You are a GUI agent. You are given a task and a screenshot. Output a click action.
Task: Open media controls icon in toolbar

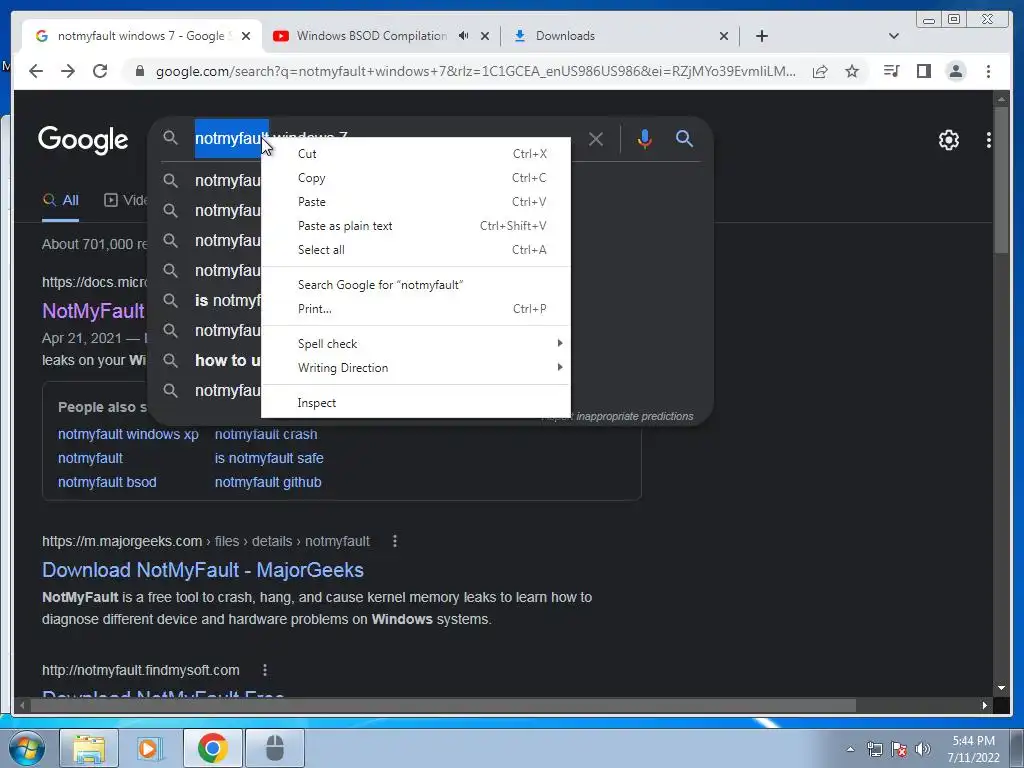coord(891,71)
